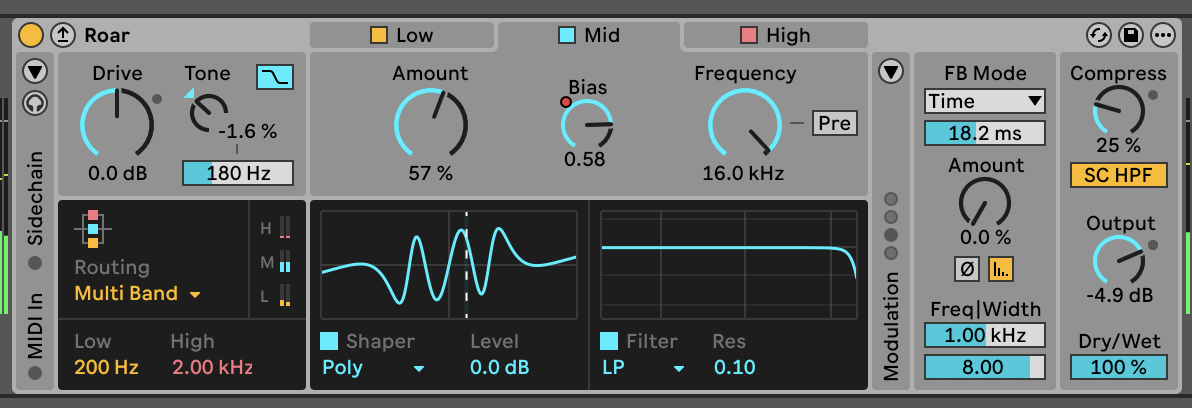This screenshot has width=1192, height=408.
Task: Click the 8.00 Width field
Action: tap(985, 368)
